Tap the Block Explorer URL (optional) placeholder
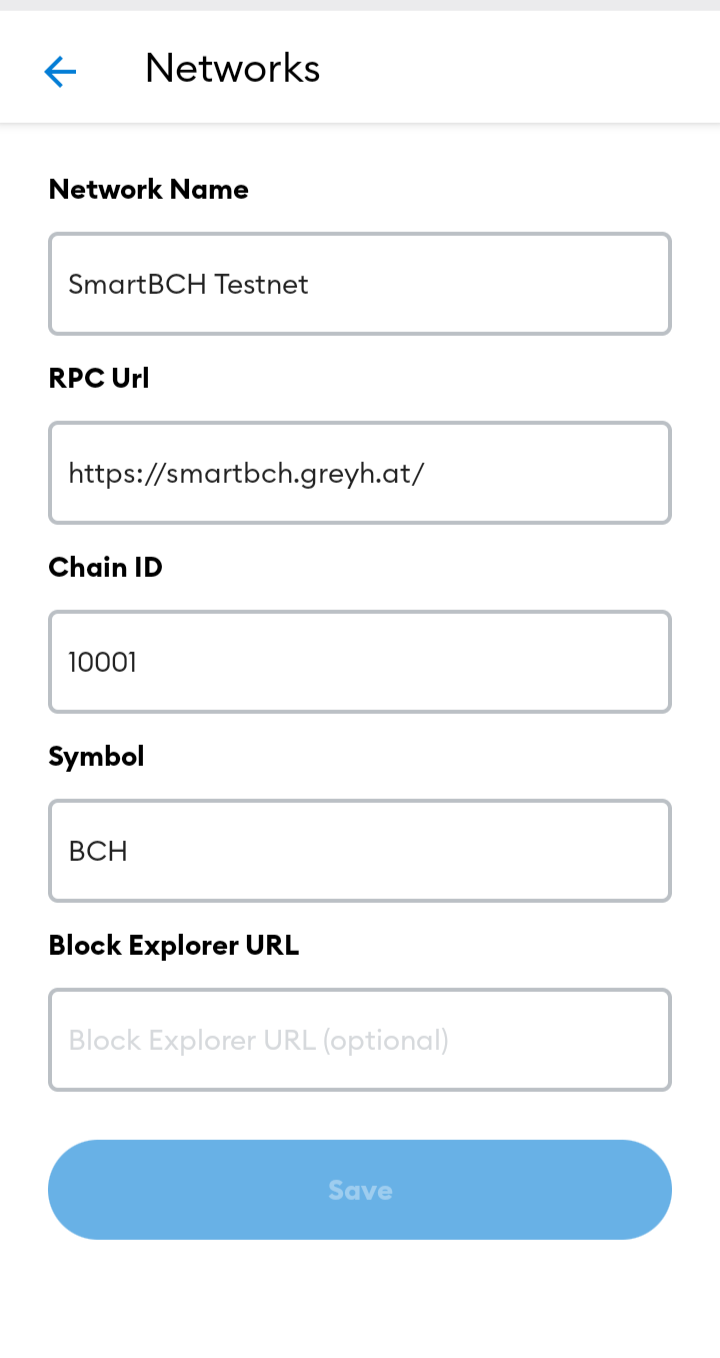 click(258, 1040)
